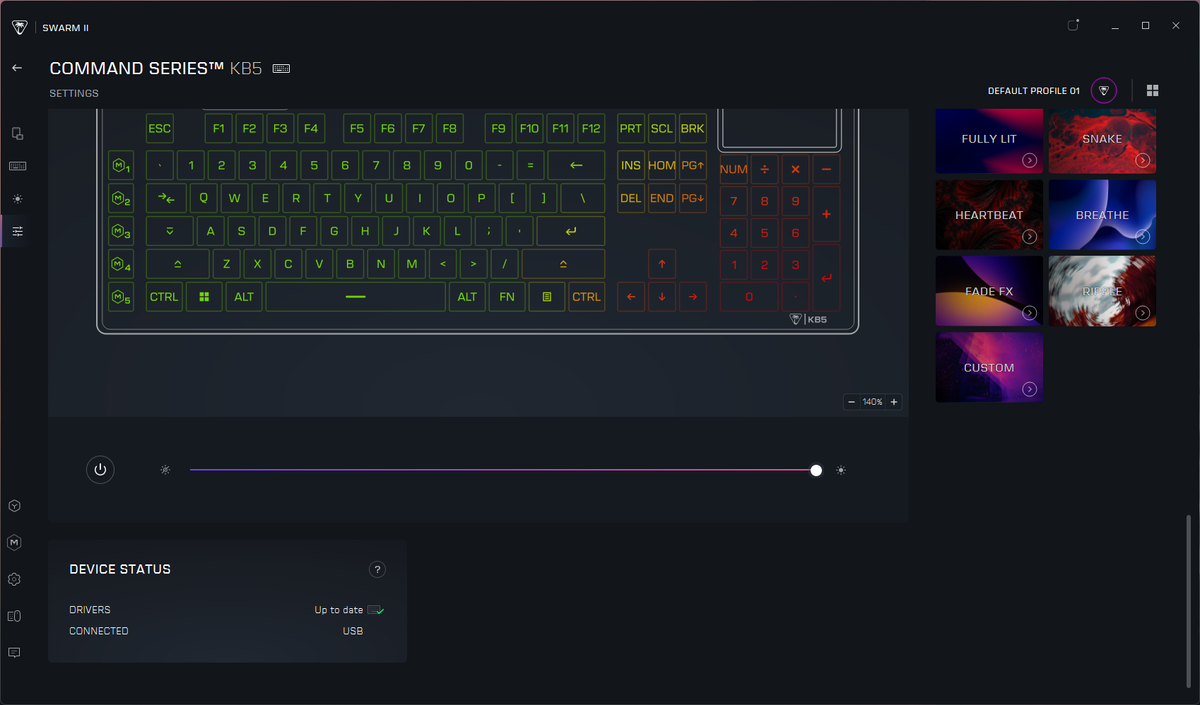Viewport: 1200px width, 705px height.
Task: Open the devices overview sidebar icon
Action: [x=16, y=133]
